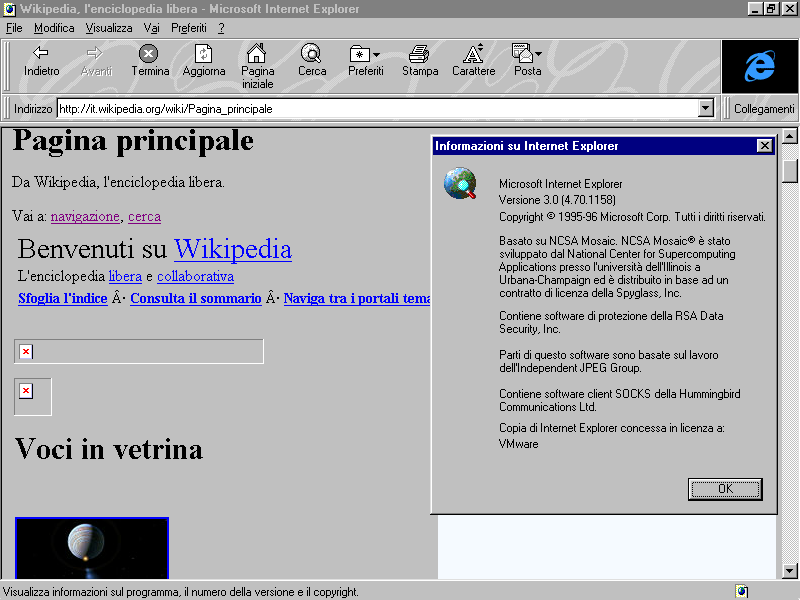Print the page with Stampa

pos(419,61)
